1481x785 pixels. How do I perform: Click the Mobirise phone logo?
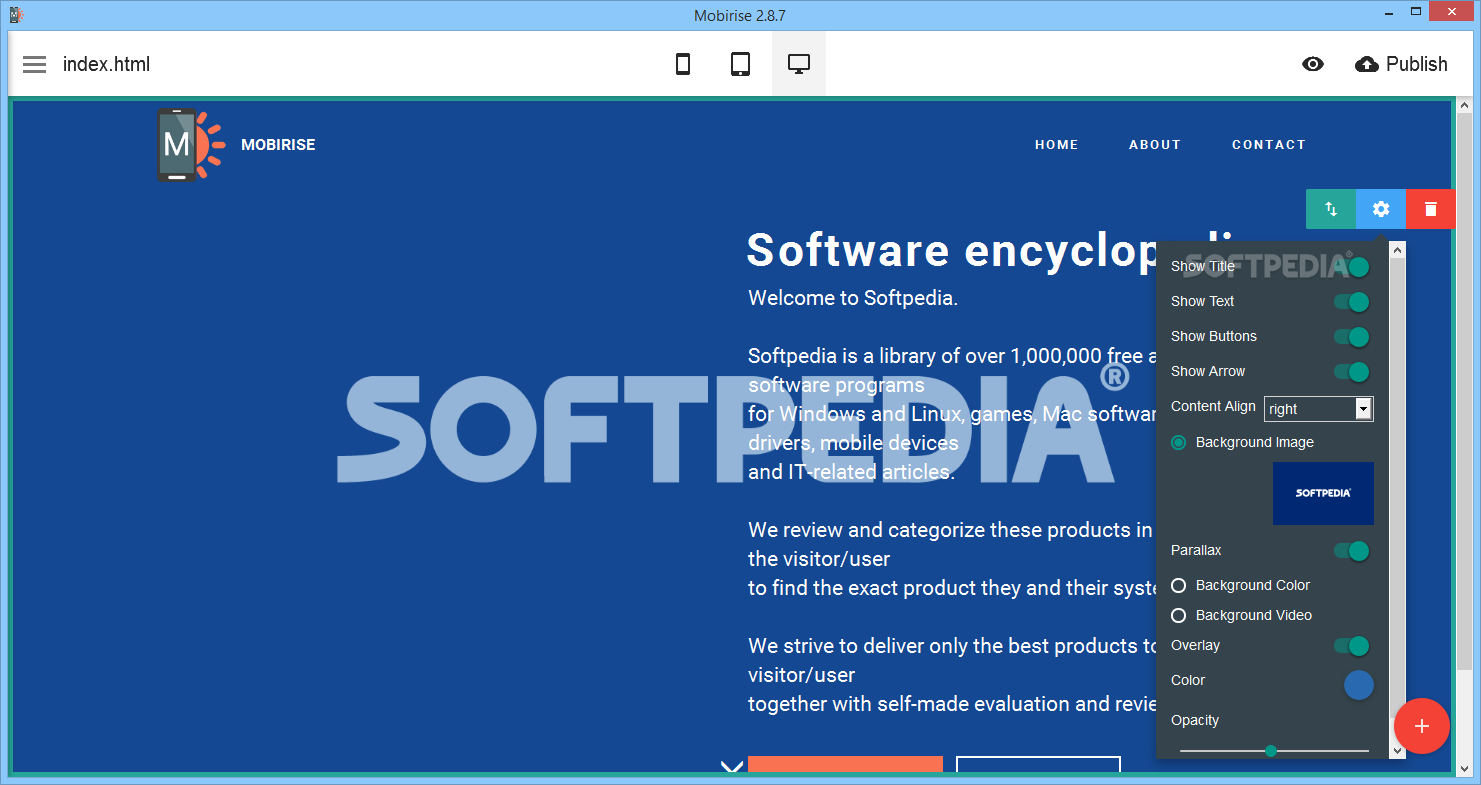tap(190, 145)
